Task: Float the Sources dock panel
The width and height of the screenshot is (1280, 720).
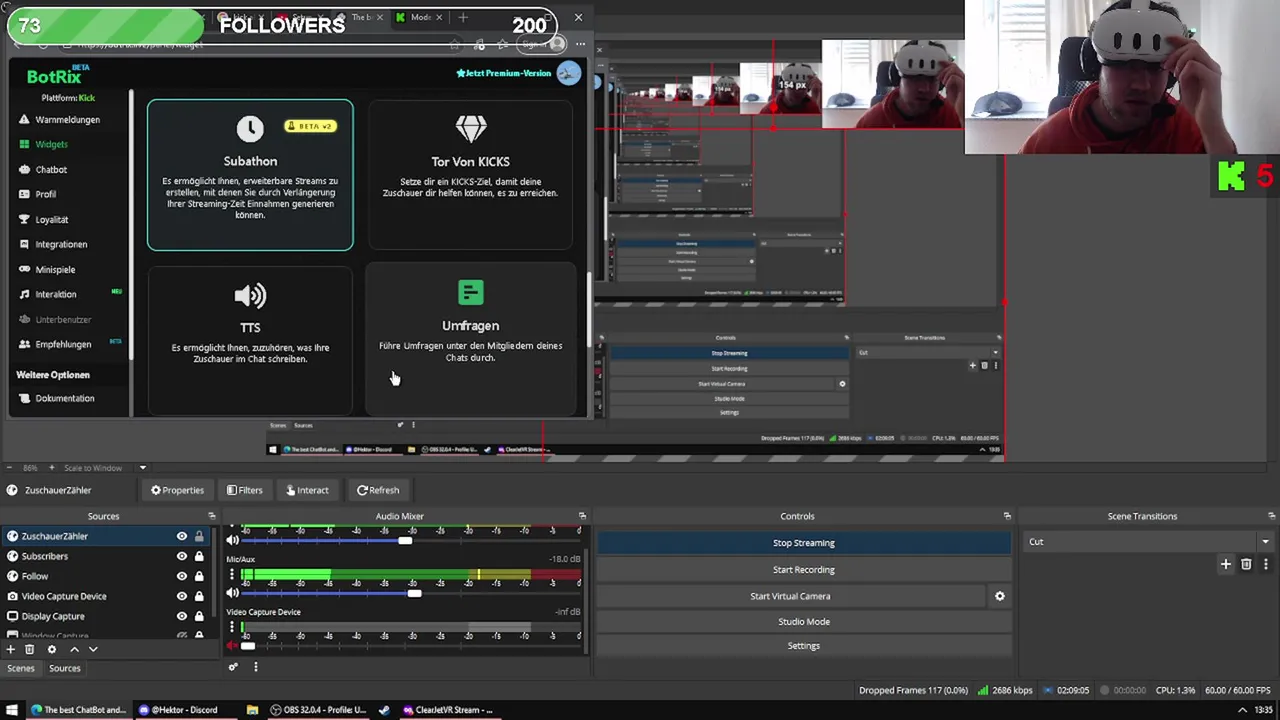Action: [x=211, y=516]
